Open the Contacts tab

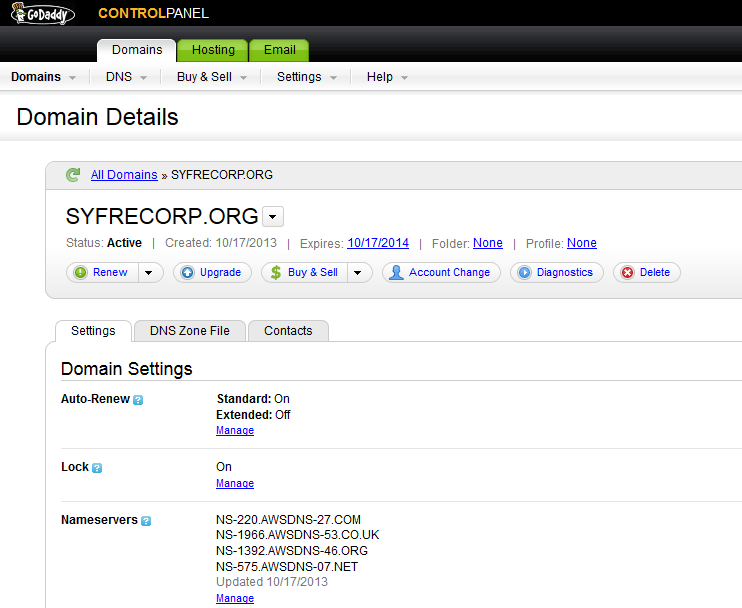point(288,331)
